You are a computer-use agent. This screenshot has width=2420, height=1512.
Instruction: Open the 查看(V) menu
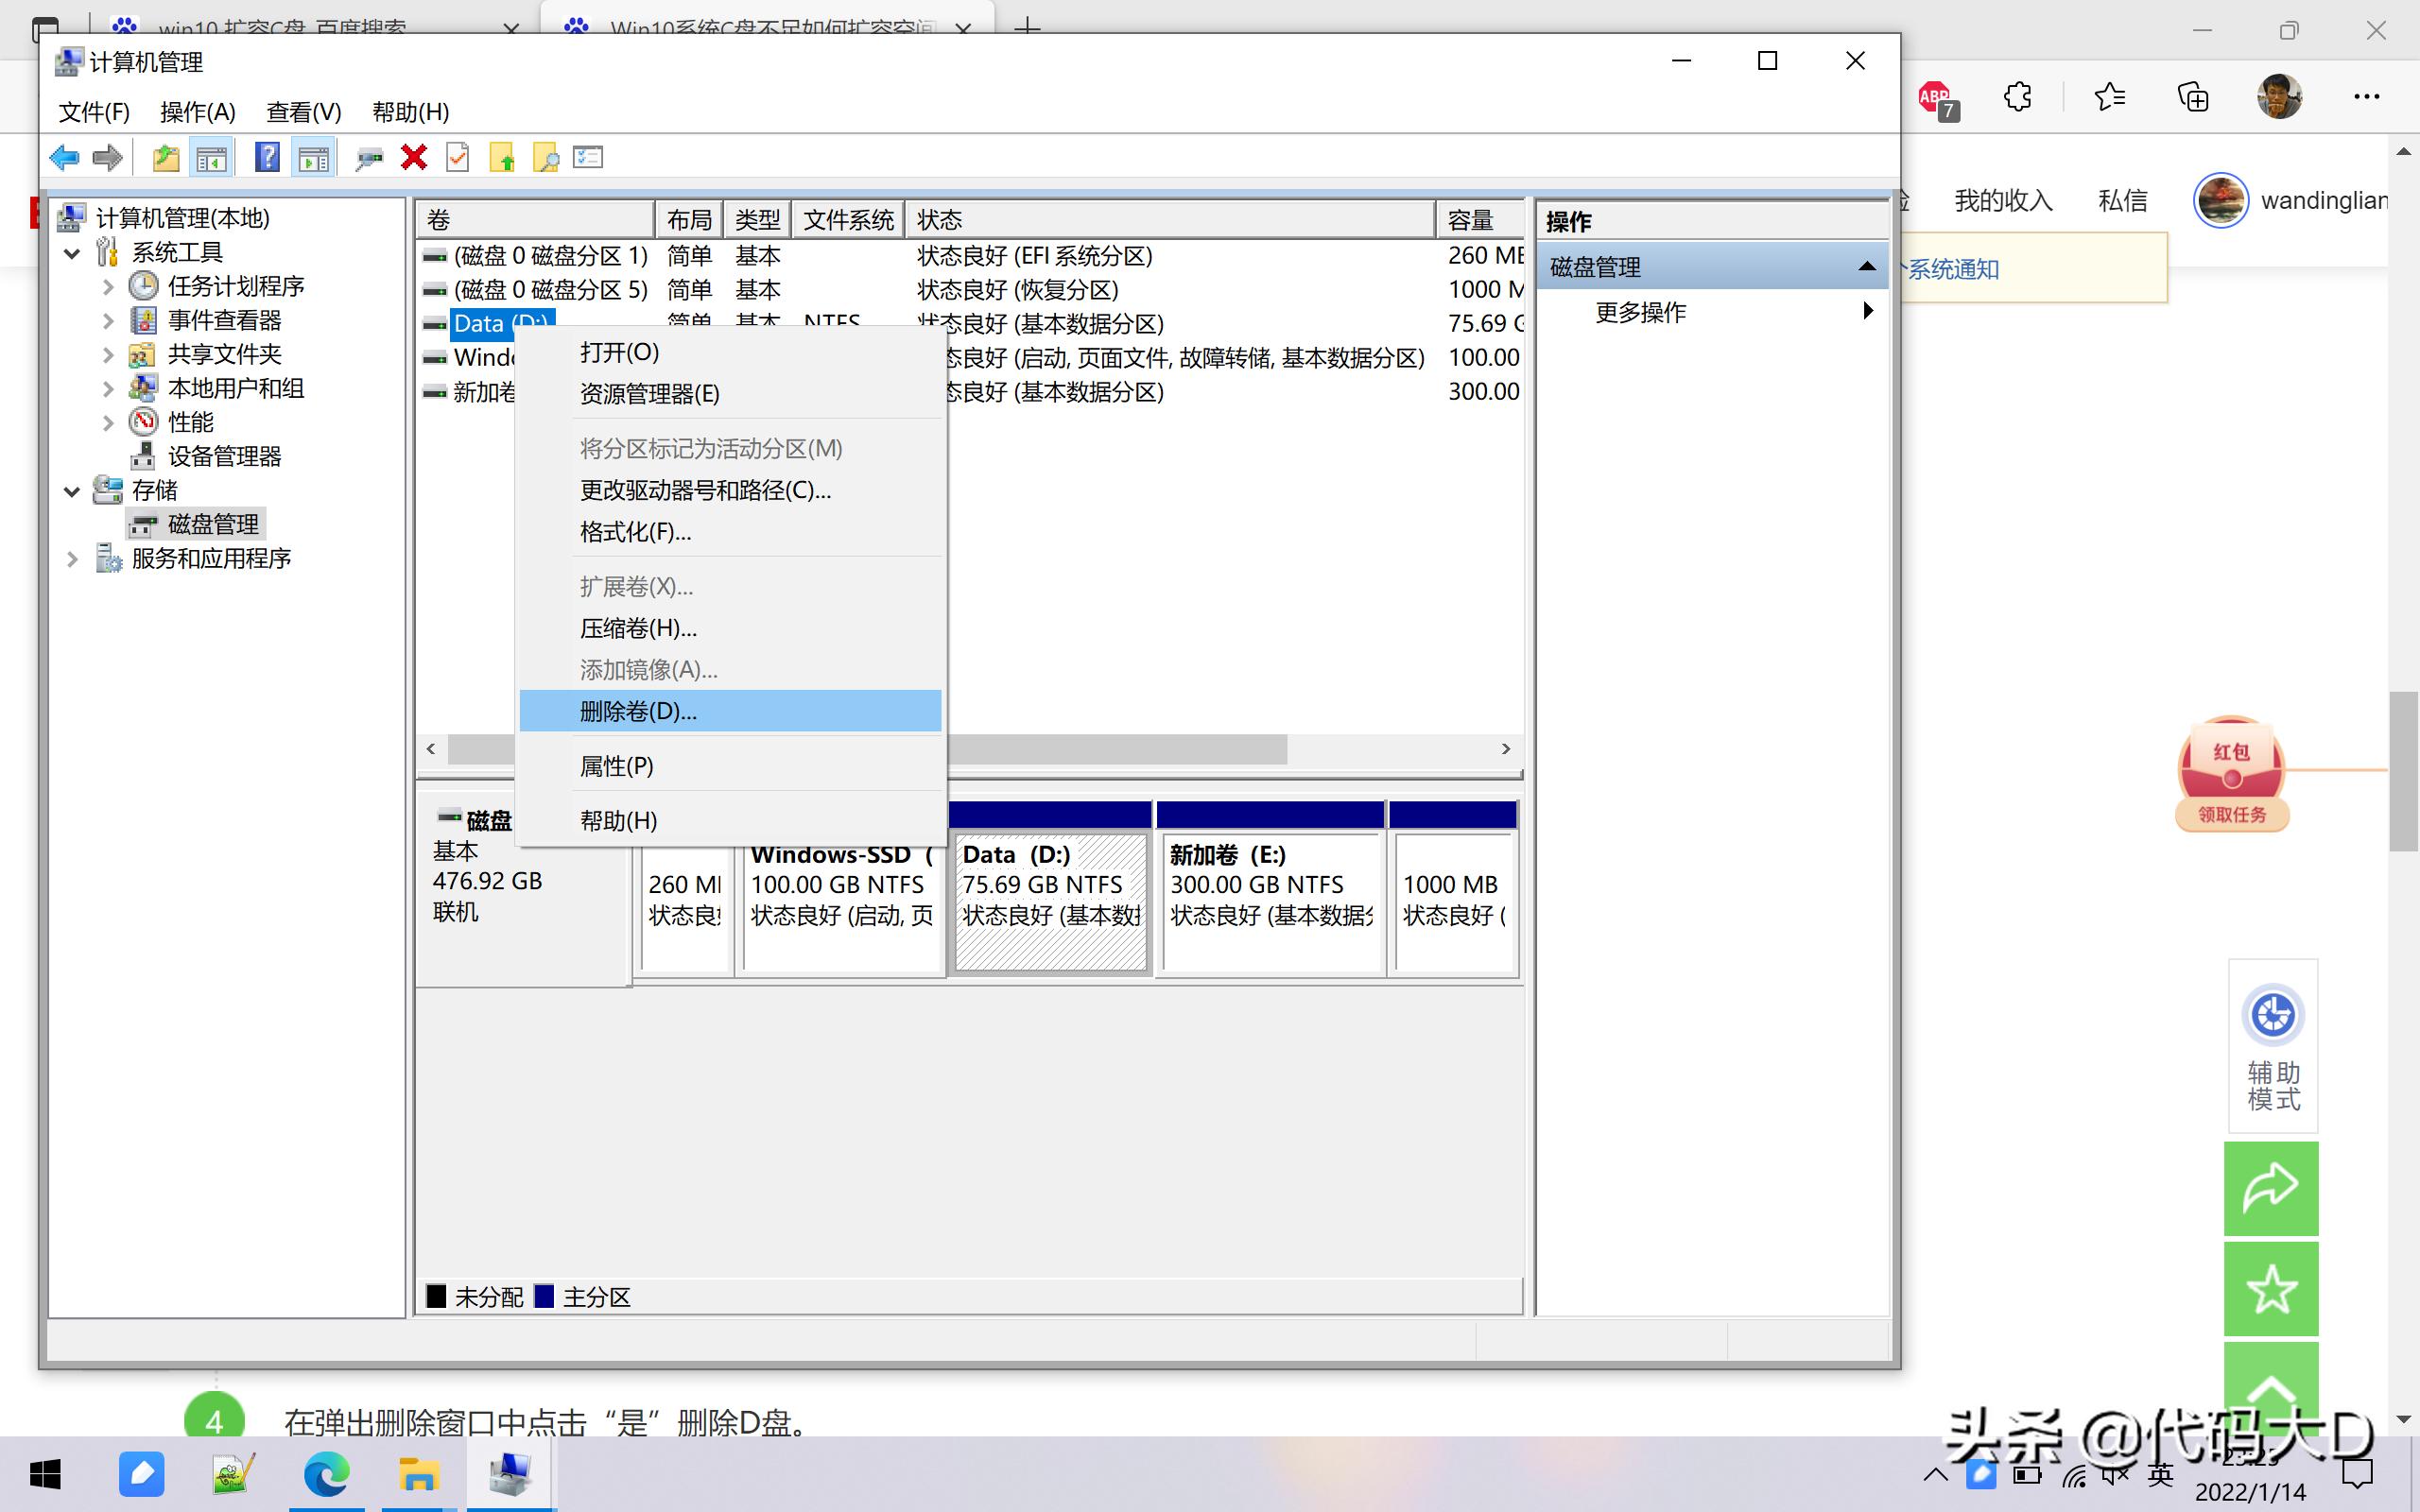click(302, 112)
